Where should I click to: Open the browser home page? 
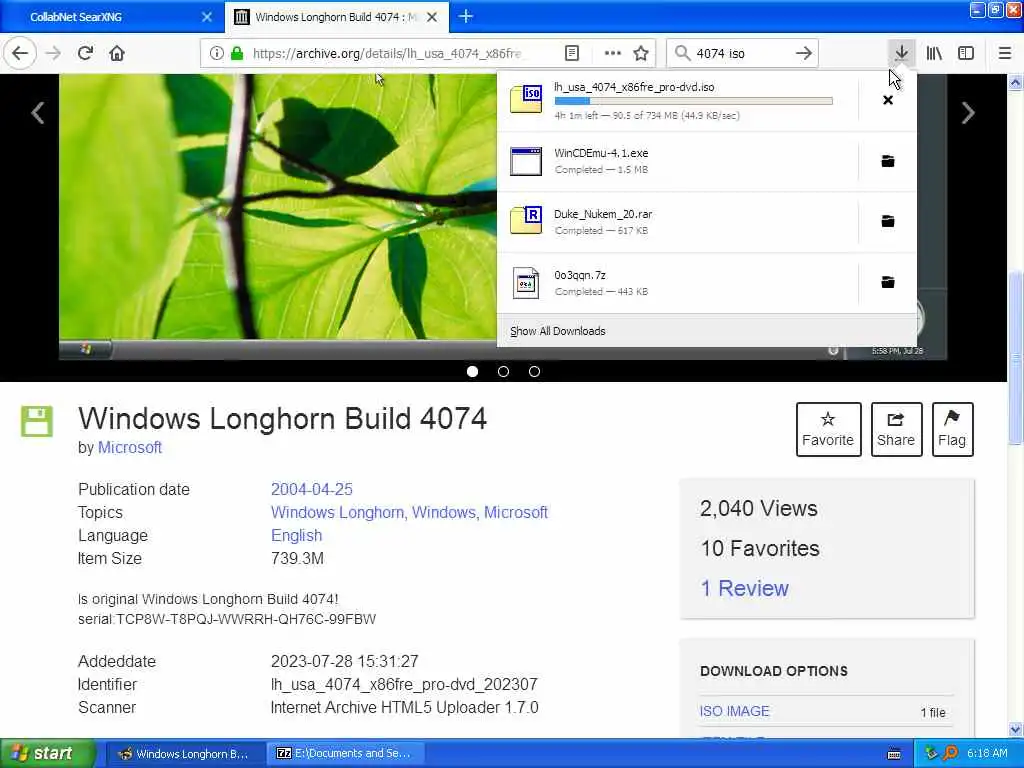click(x=117, y=53)
